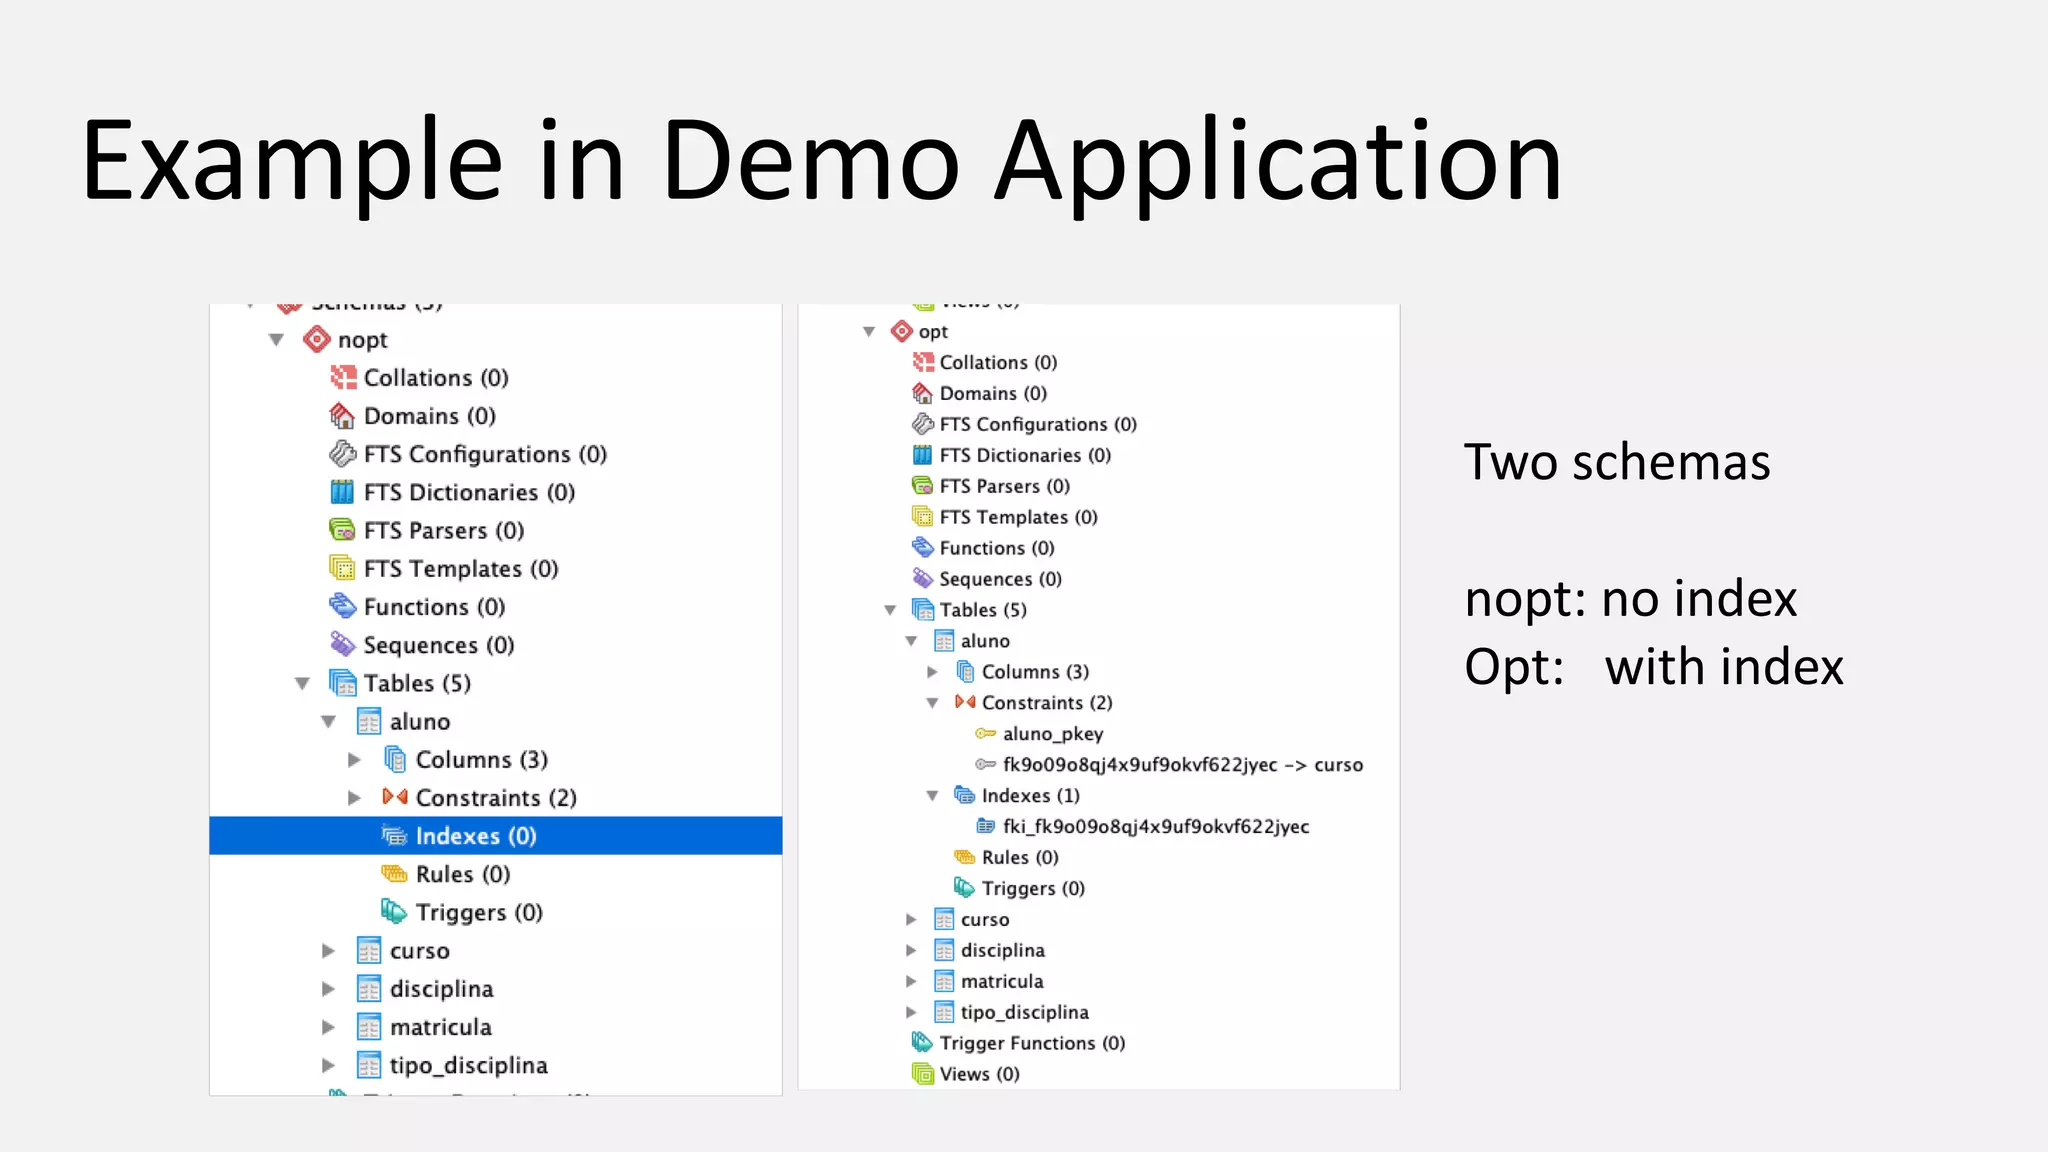Select 'FTS Templates (0)' under nopt
Image resolution: width=2048 pixels, height=1152 pixels.
click(461, 568)
